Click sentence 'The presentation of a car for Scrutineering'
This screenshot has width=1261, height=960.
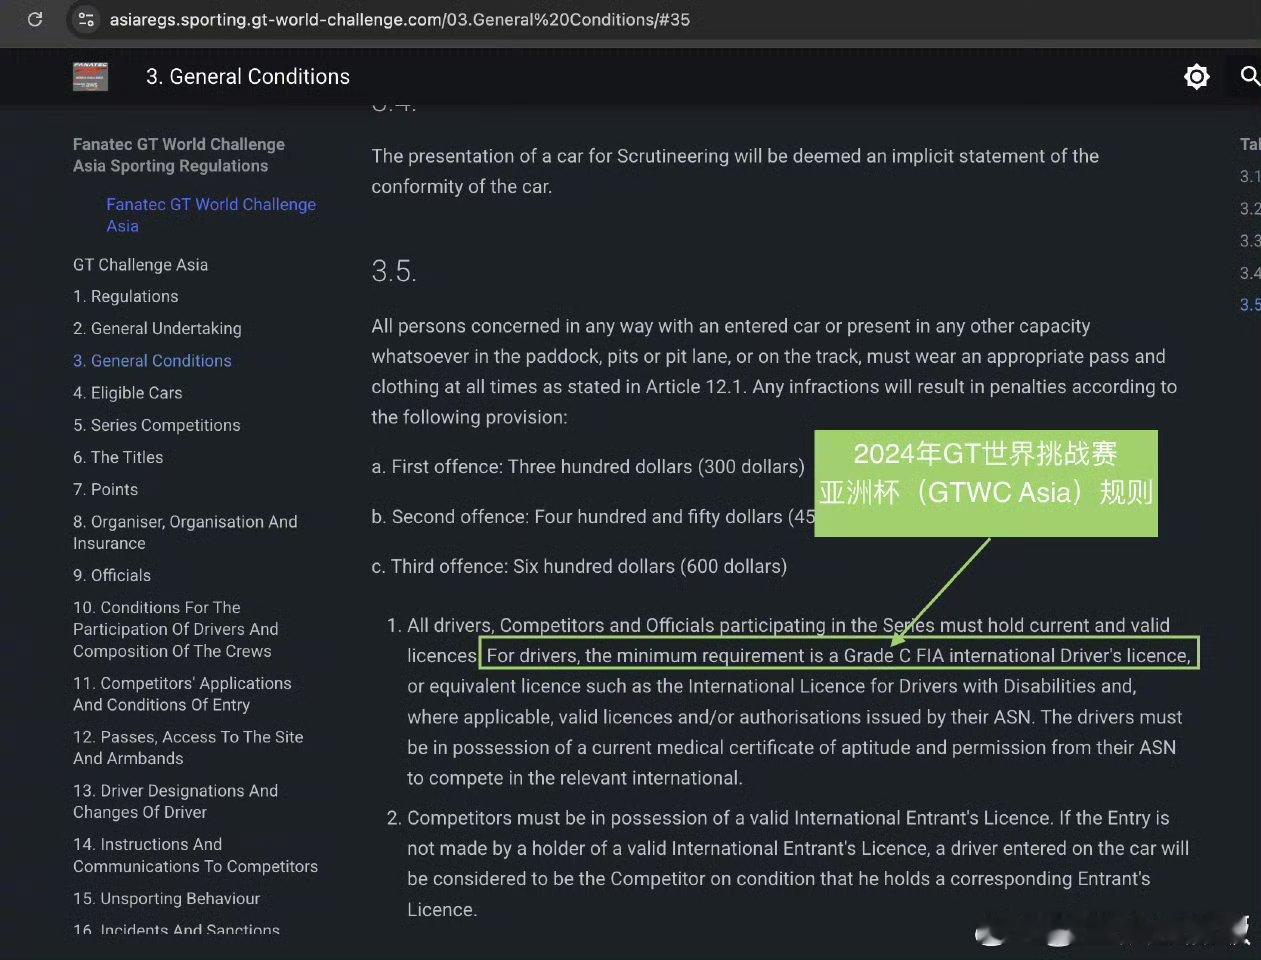pos(735,171)
